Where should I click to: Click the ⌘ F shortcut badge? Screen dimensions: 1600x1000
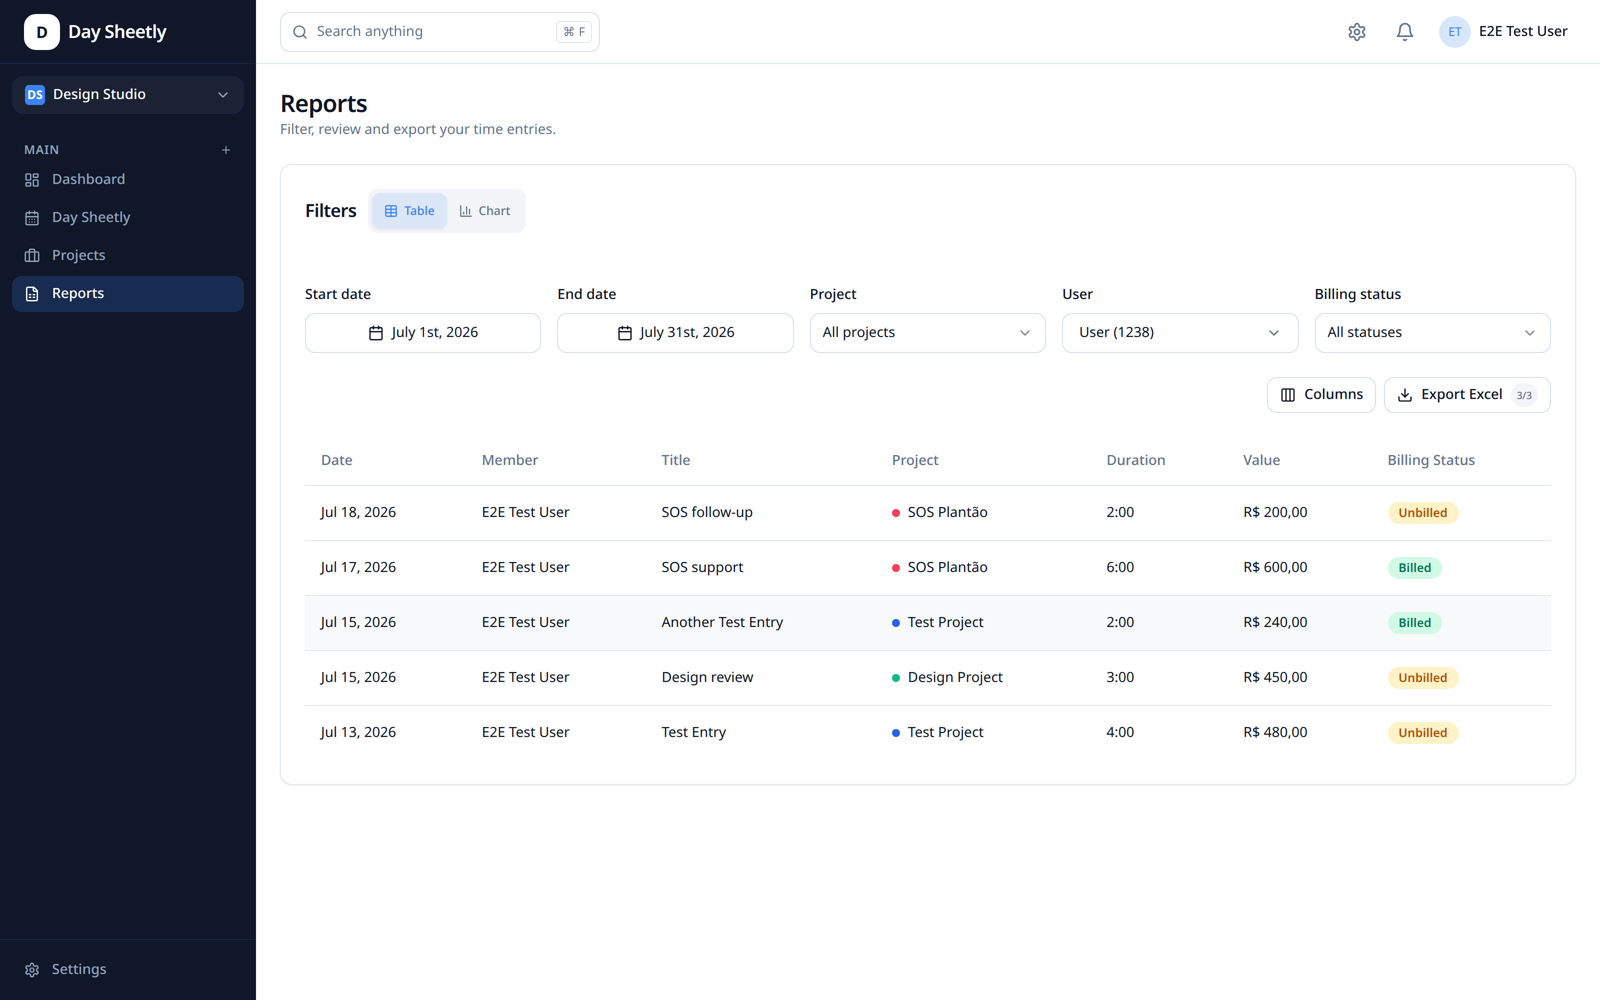pos(574,32)
